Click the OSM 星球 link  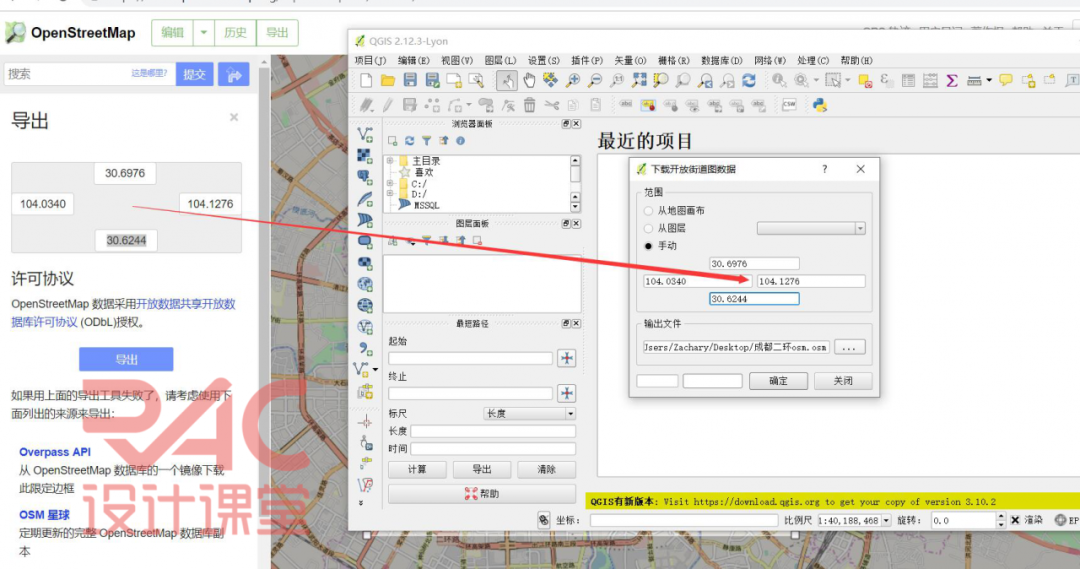click(x=44, y=515)
